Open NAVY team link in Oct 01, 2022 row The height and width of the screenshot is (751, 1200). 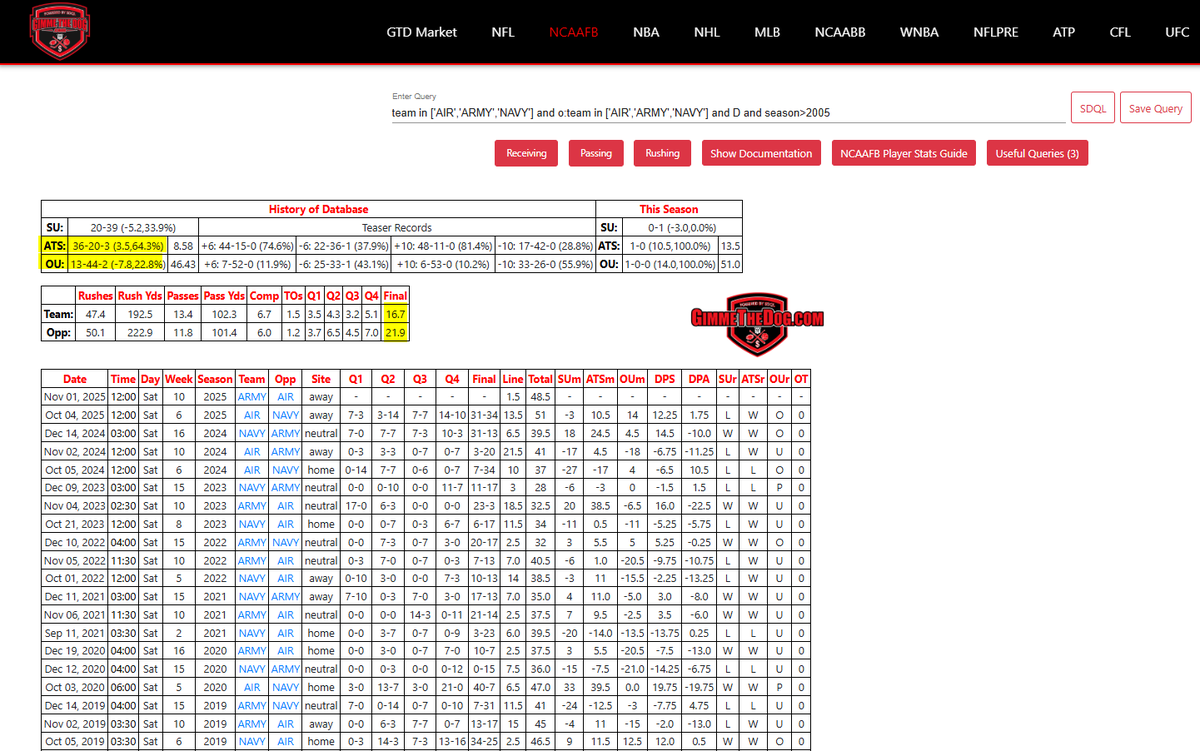252,578
